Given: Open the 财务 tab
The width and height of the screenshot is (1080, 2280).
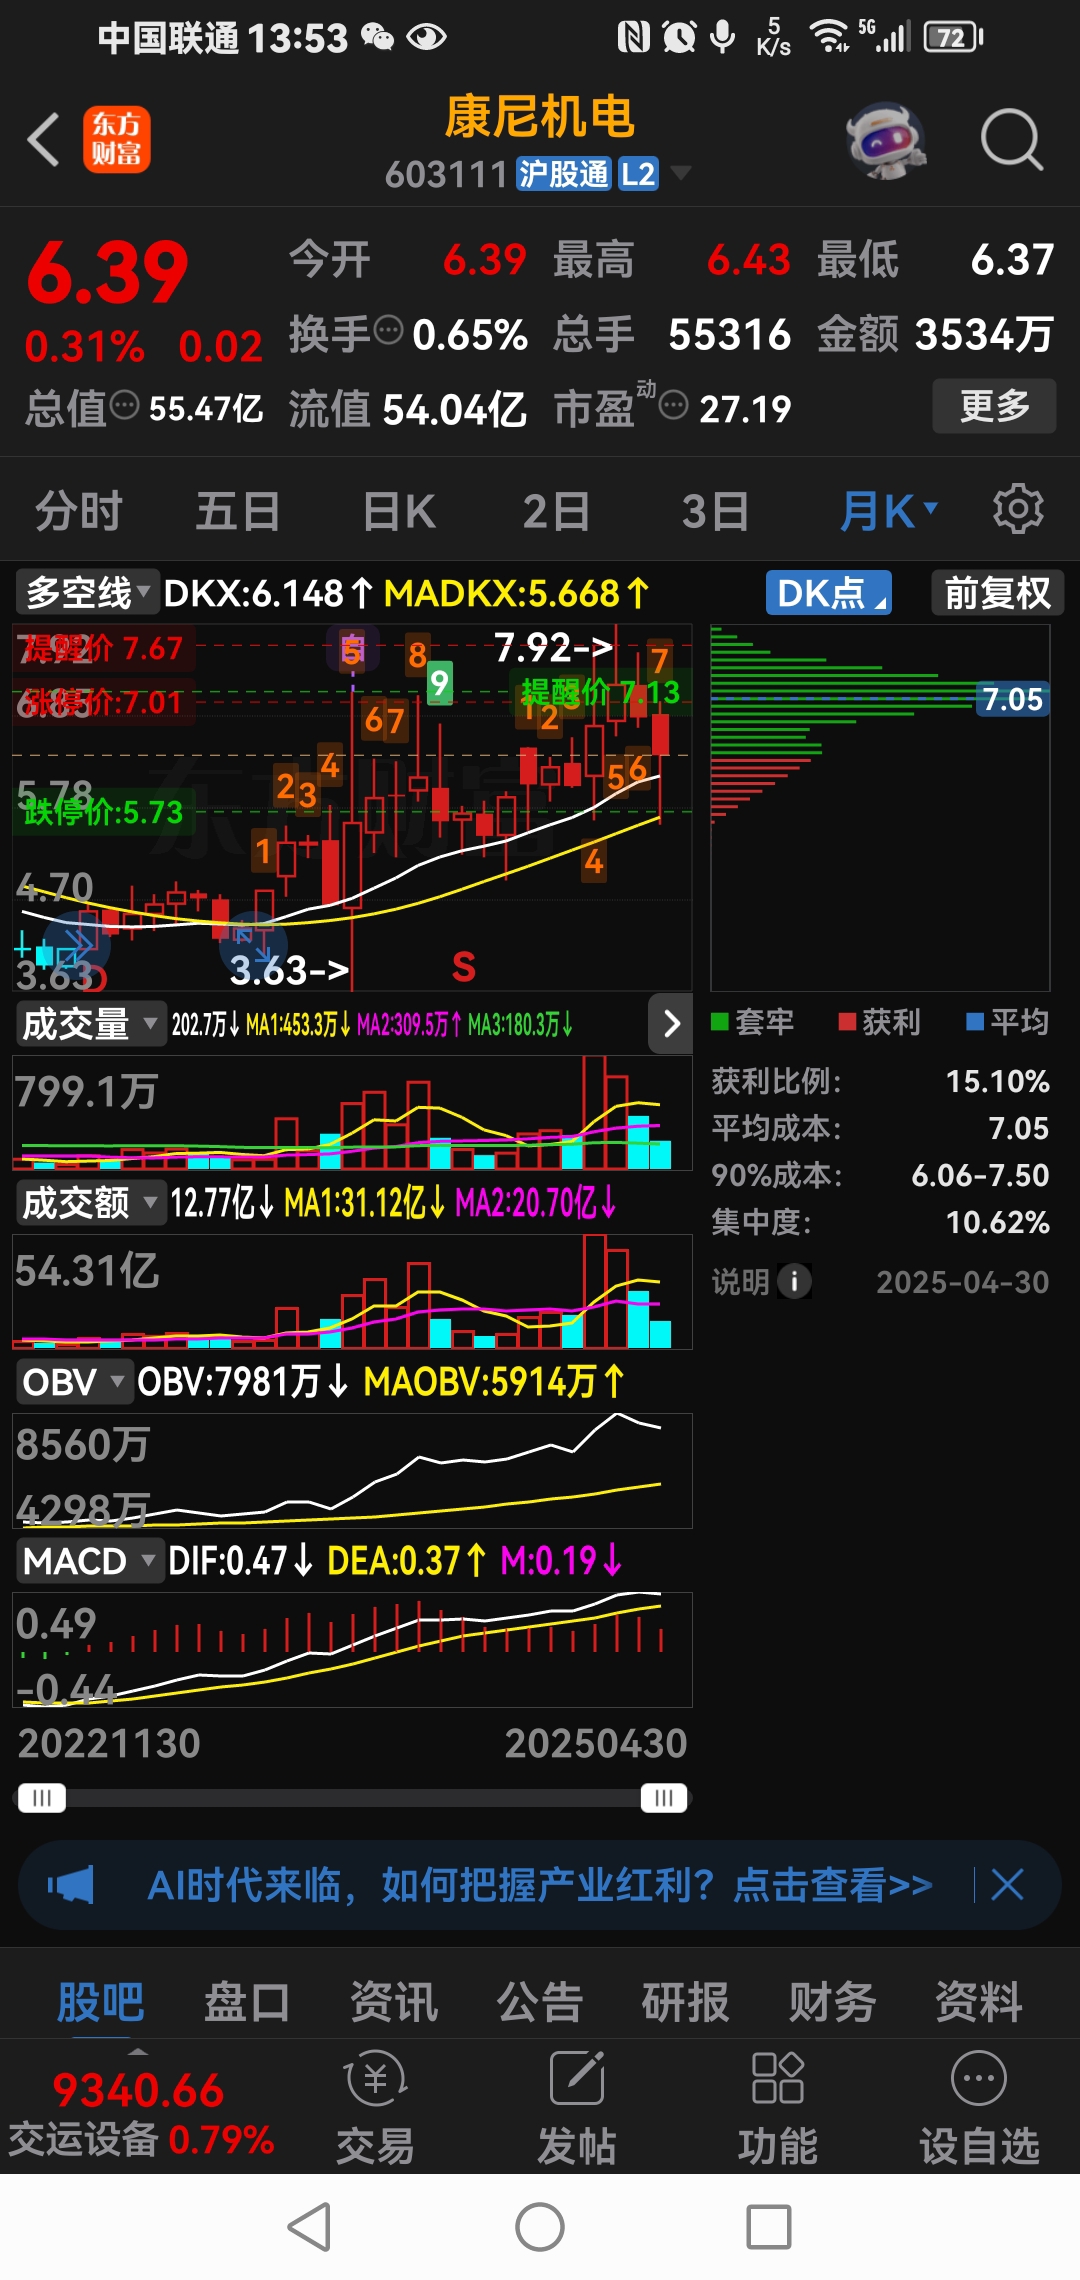Looking at the screenshot, I should point(832,2002).
